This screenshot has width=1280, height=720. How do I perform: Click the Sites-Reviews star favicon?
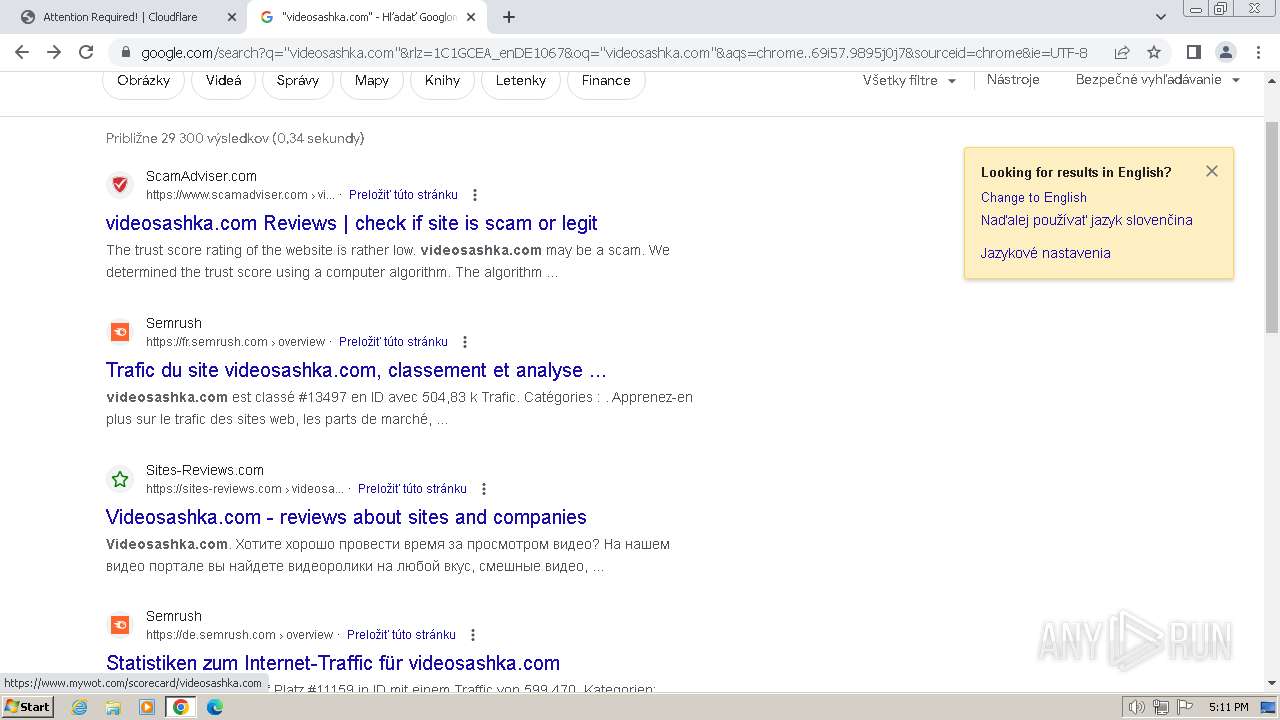pos(120,479)
